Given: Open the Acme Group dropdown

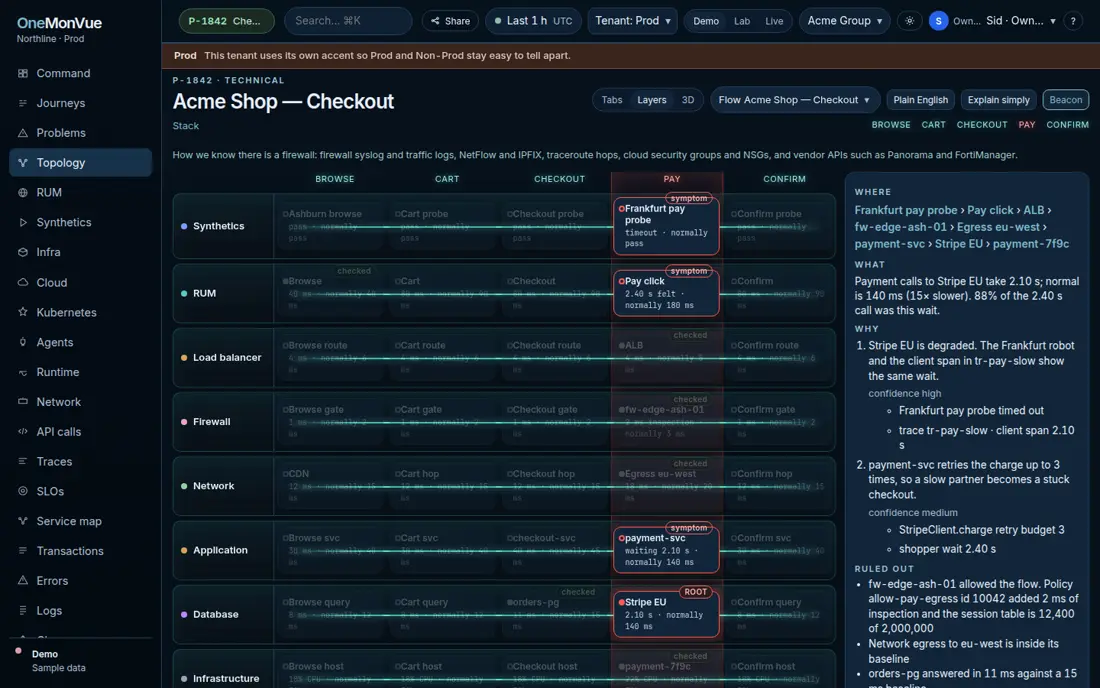Looking at the screenshot, I should pos(845,21).
